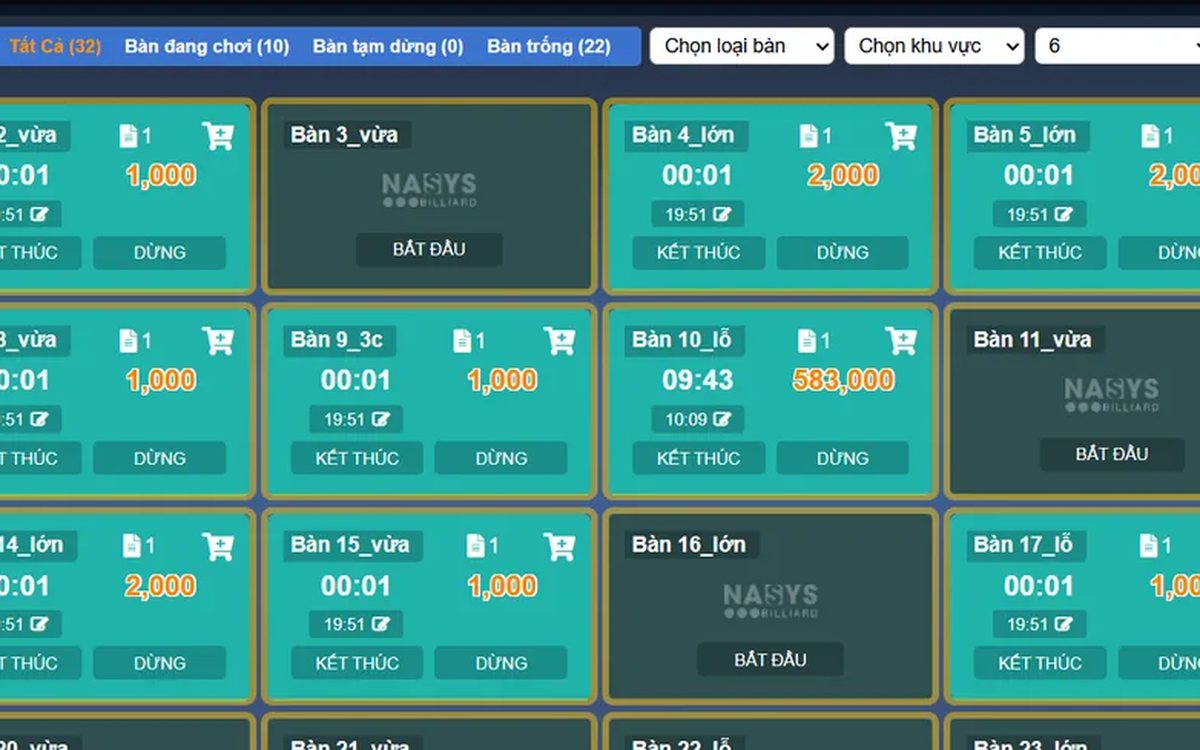
Task: Click DỪNG on Bàn 10_lỗ
Action: pyautogui.click(x=842, y=458)
